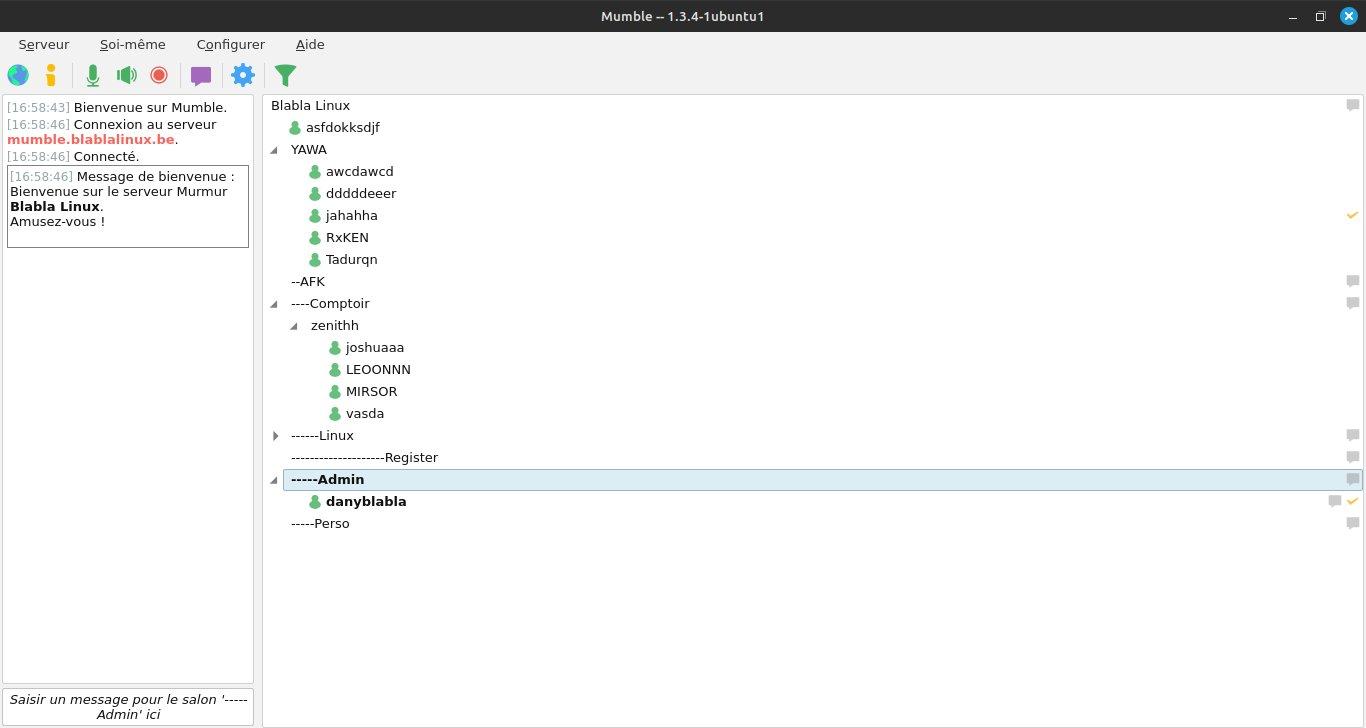Select the YAWA channel name

pos(309,150)
